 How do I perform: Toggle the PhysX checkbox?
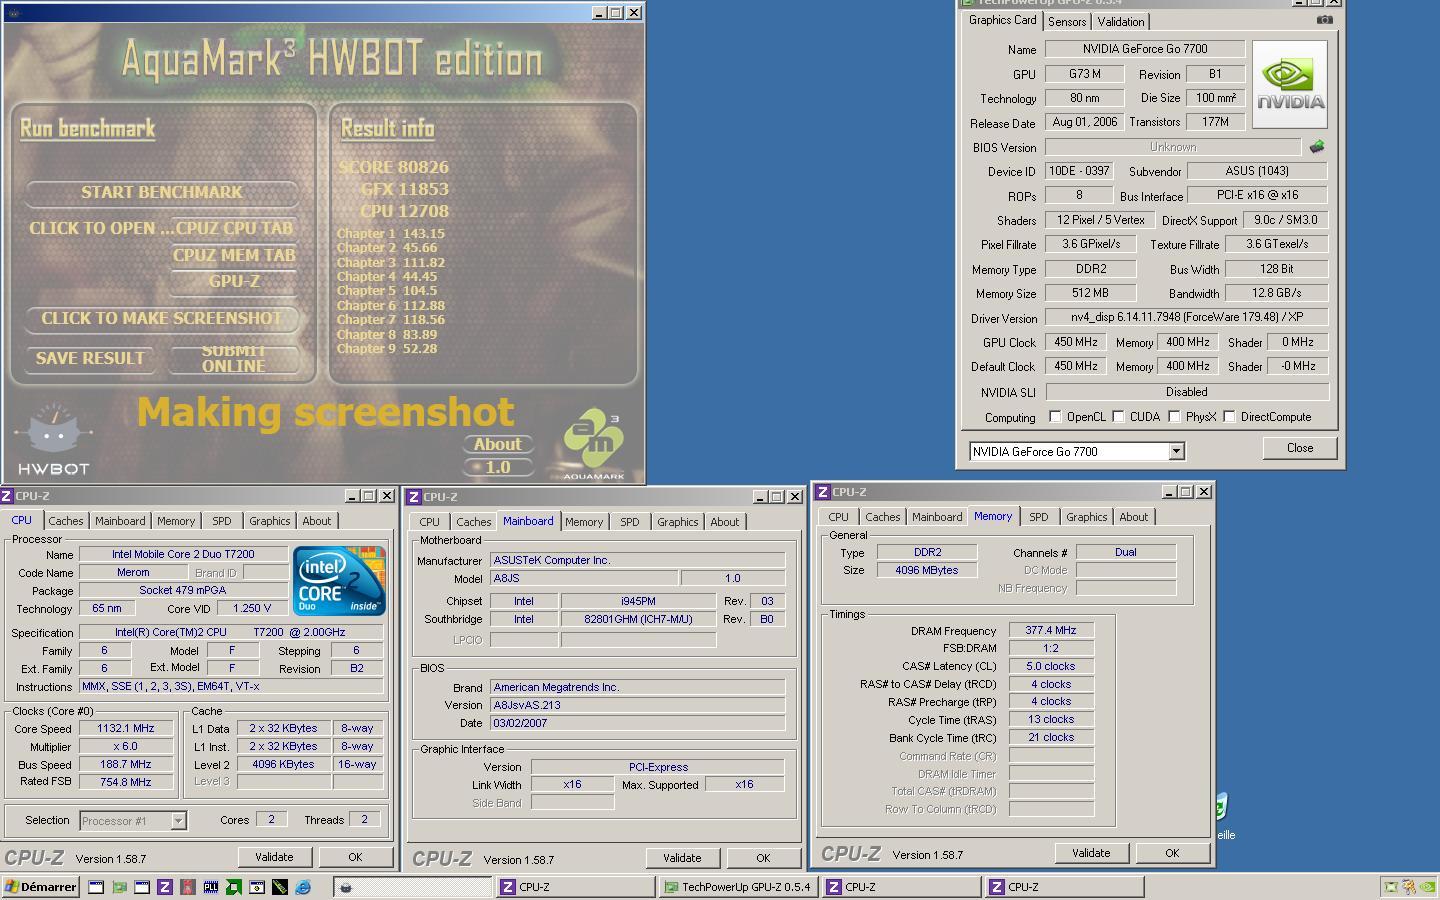pyautogui.click(x=1174, y=417)
